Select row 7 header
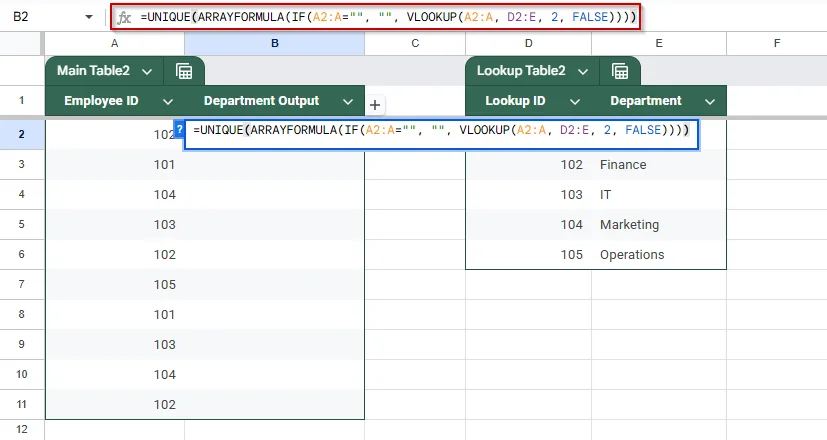 [22, 284]
